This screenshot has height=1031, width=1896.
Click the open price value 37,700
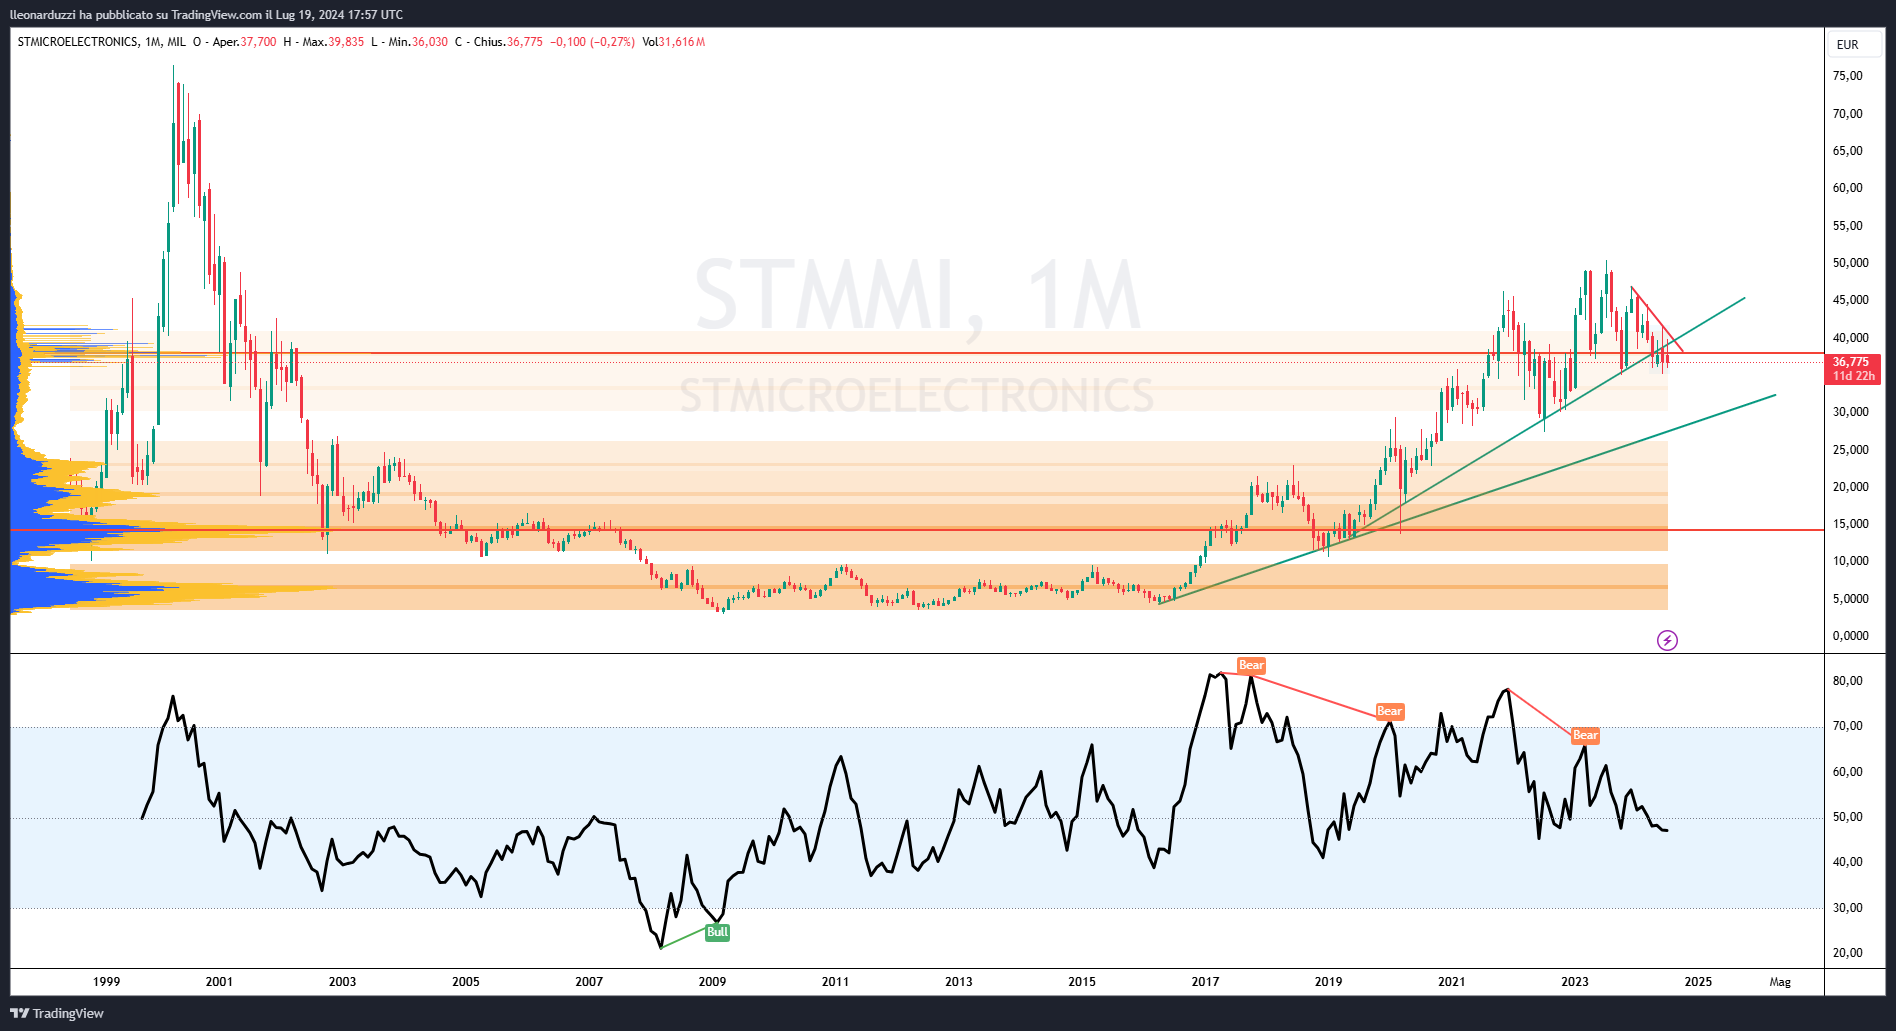pos(258,42)
